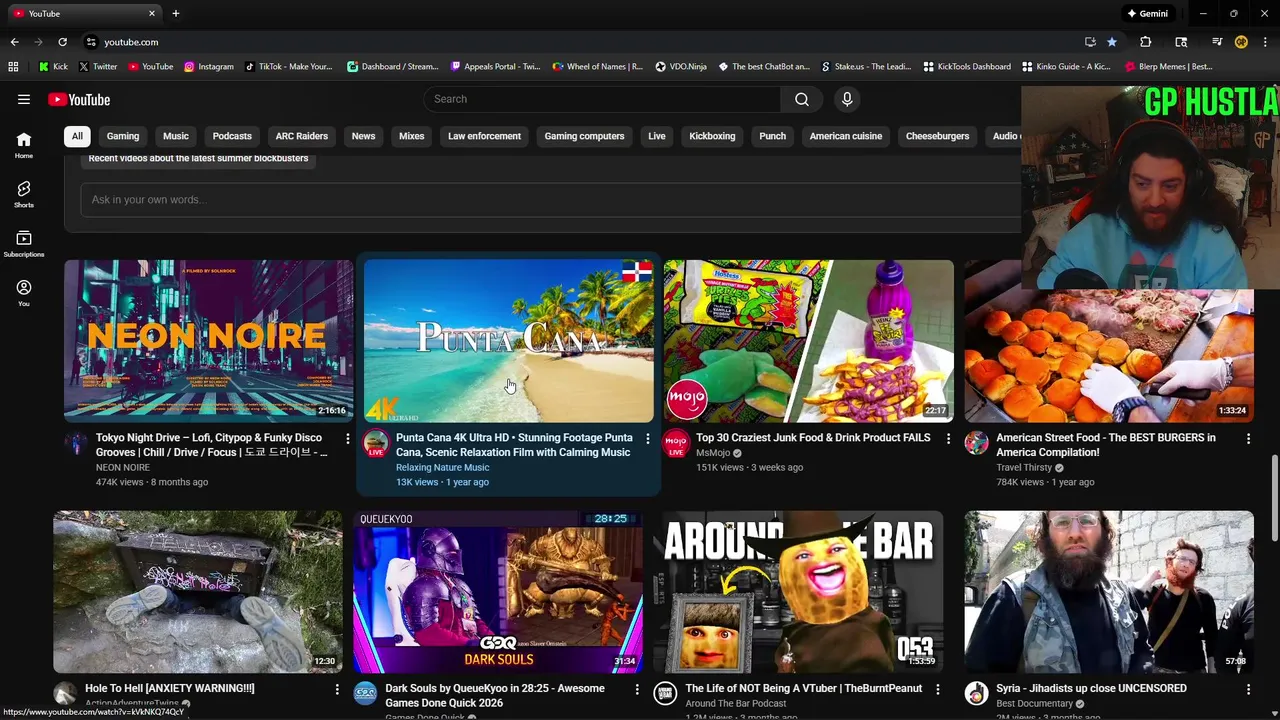Open a new browser tab
The height and width of the screenshot is (720, 1280).
click(x=176, y=14)
